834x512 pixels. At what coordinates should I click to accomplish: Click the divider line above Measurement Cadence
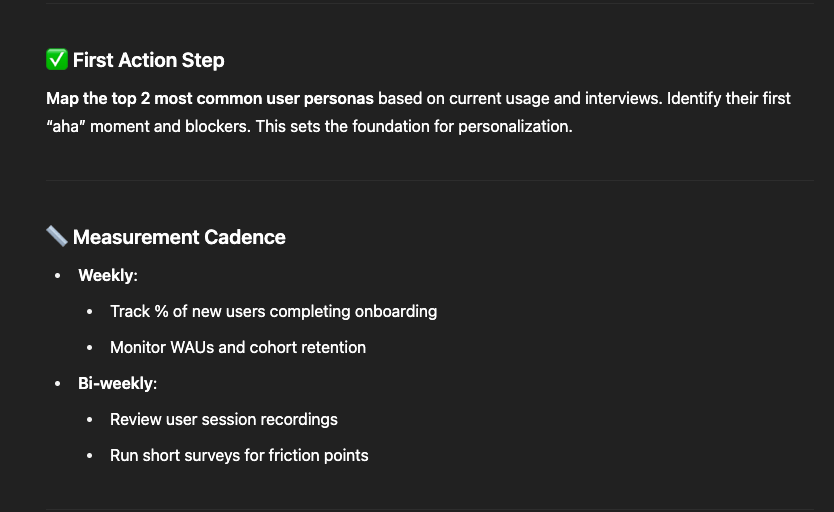[x=430, y=180]
